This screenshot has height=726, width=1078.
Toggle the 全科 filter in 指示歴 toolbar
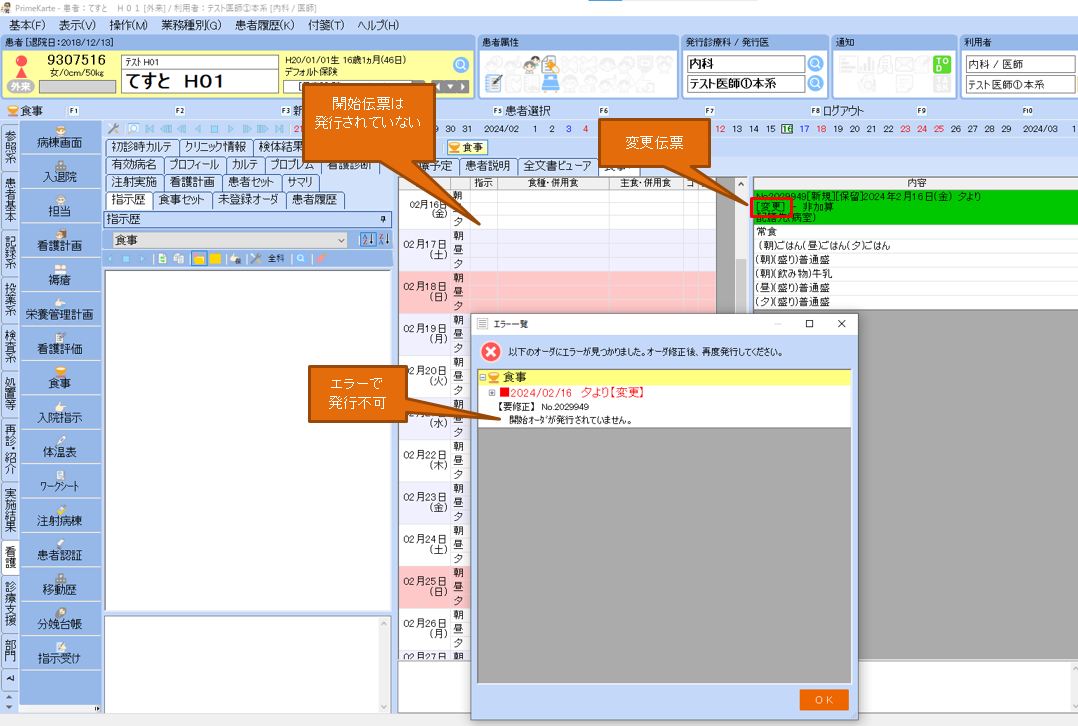[x=276, y=258]
